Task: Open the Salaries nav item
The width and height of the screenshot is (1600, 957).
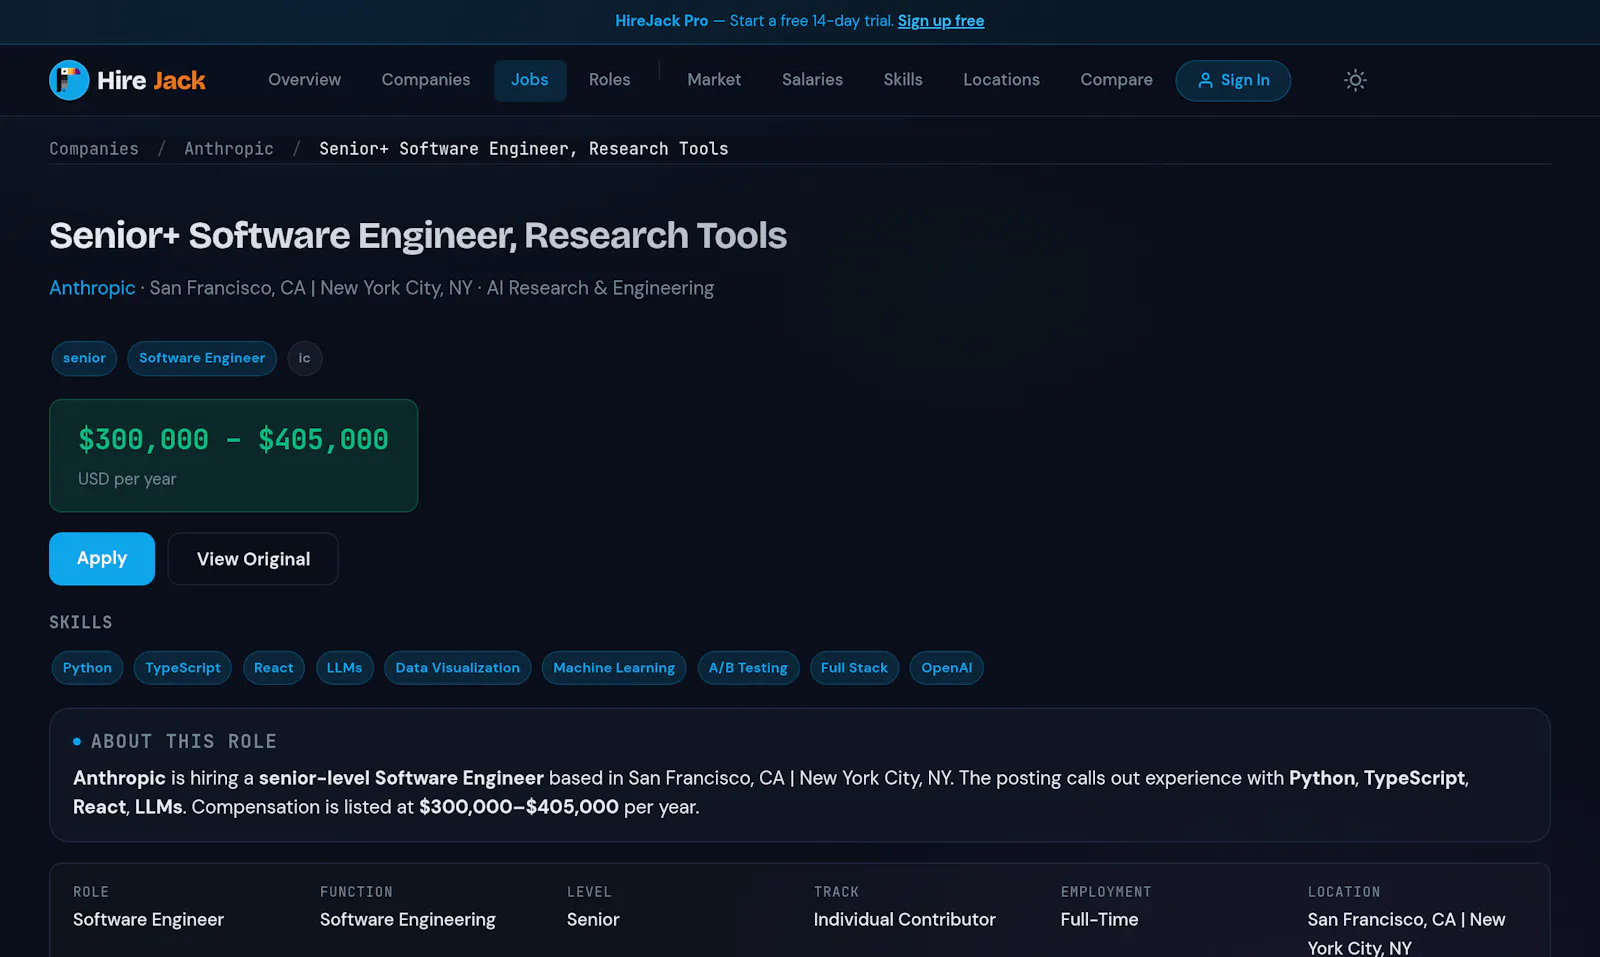Action: point(812,80)
